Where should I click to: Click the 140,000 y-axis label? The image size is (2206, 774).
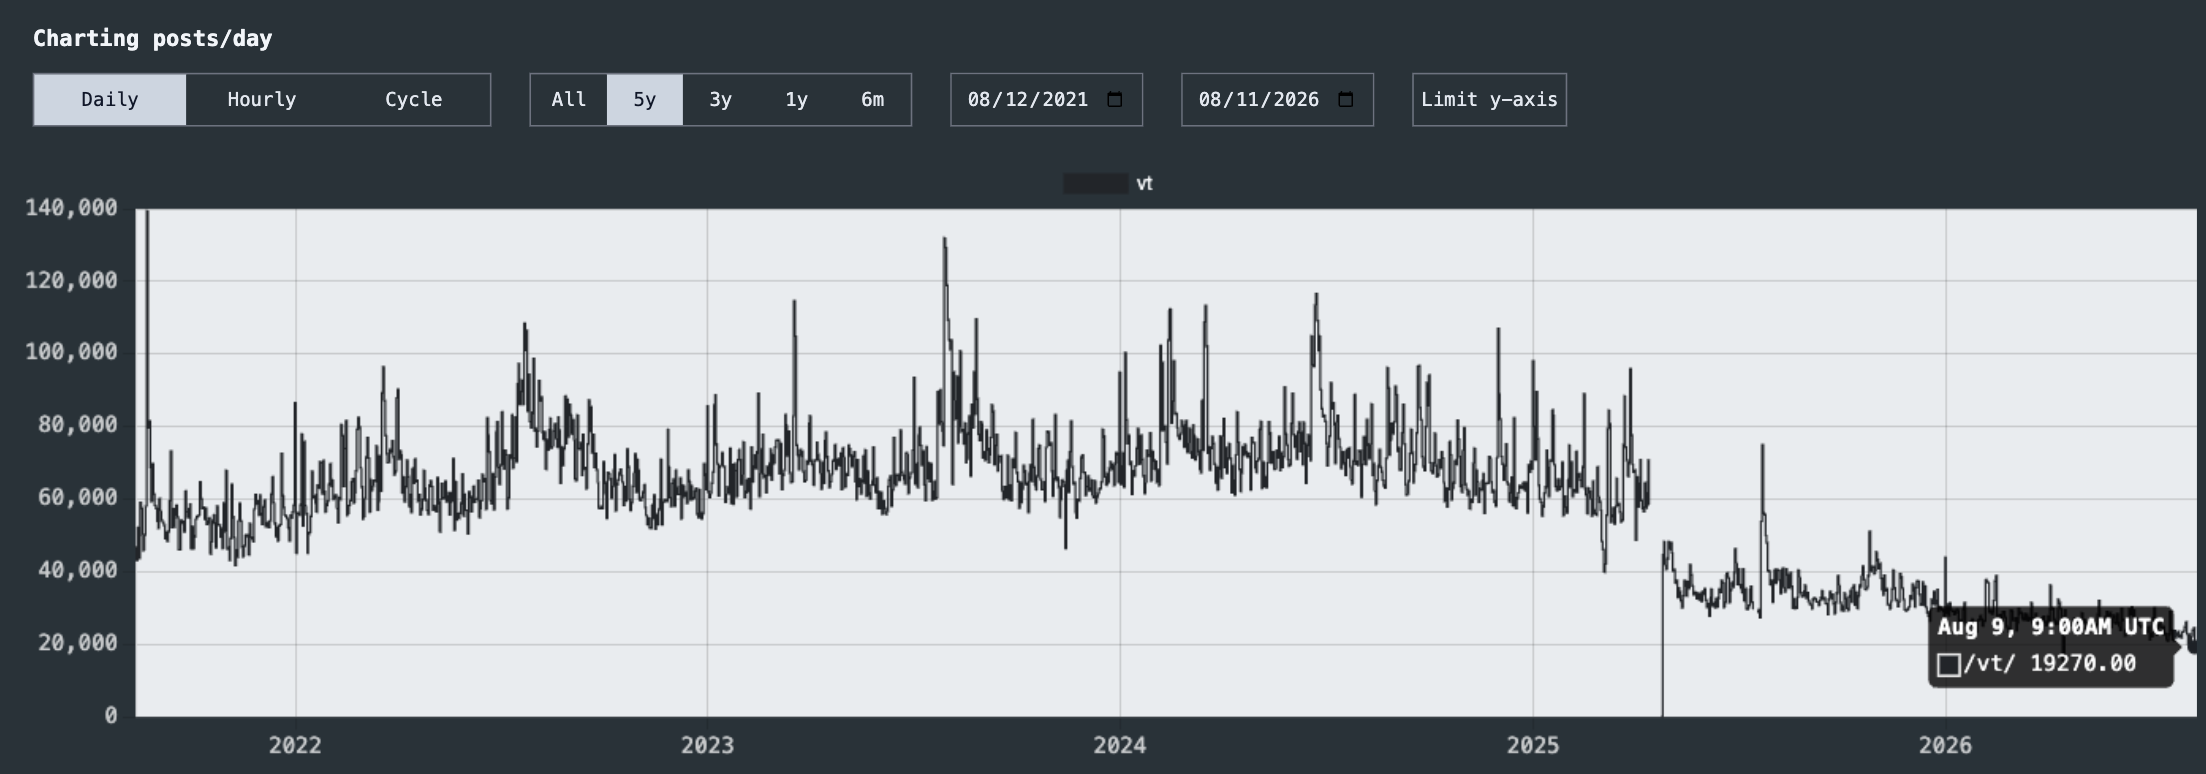(71, 208)
